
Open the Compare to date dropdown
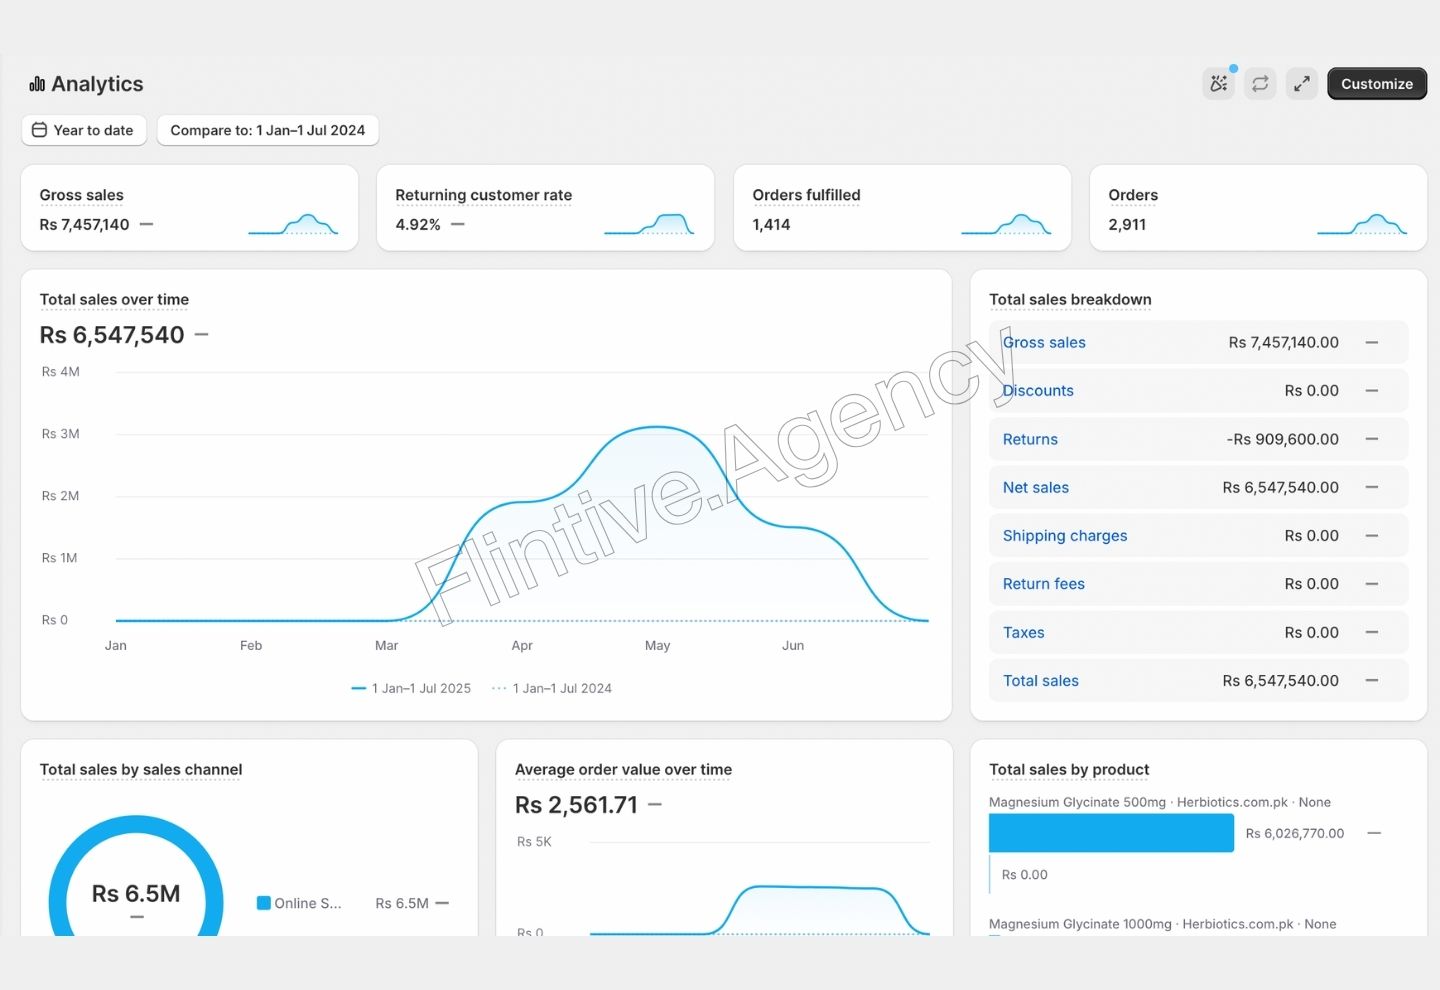(267, 130)
